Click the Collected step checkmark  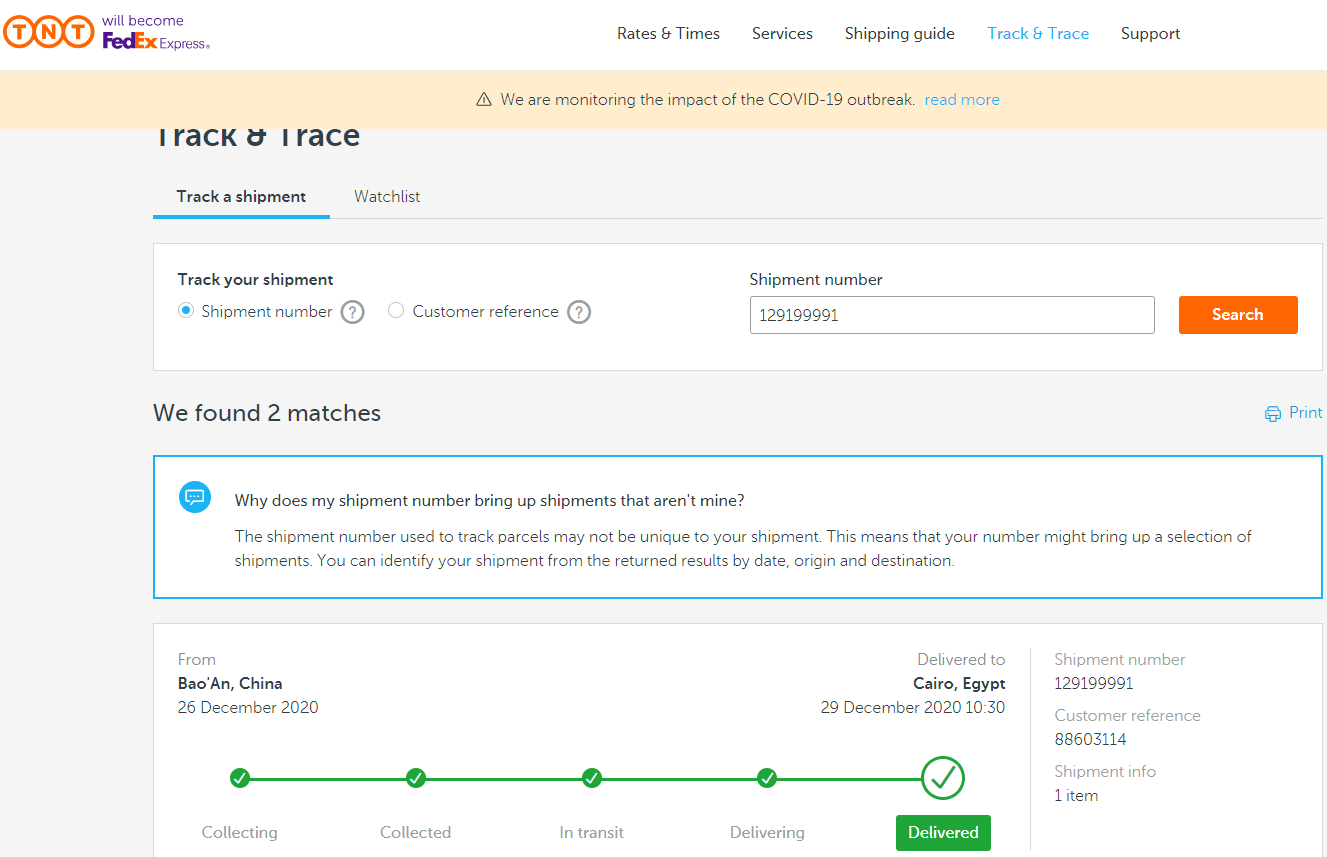[416, 778]
